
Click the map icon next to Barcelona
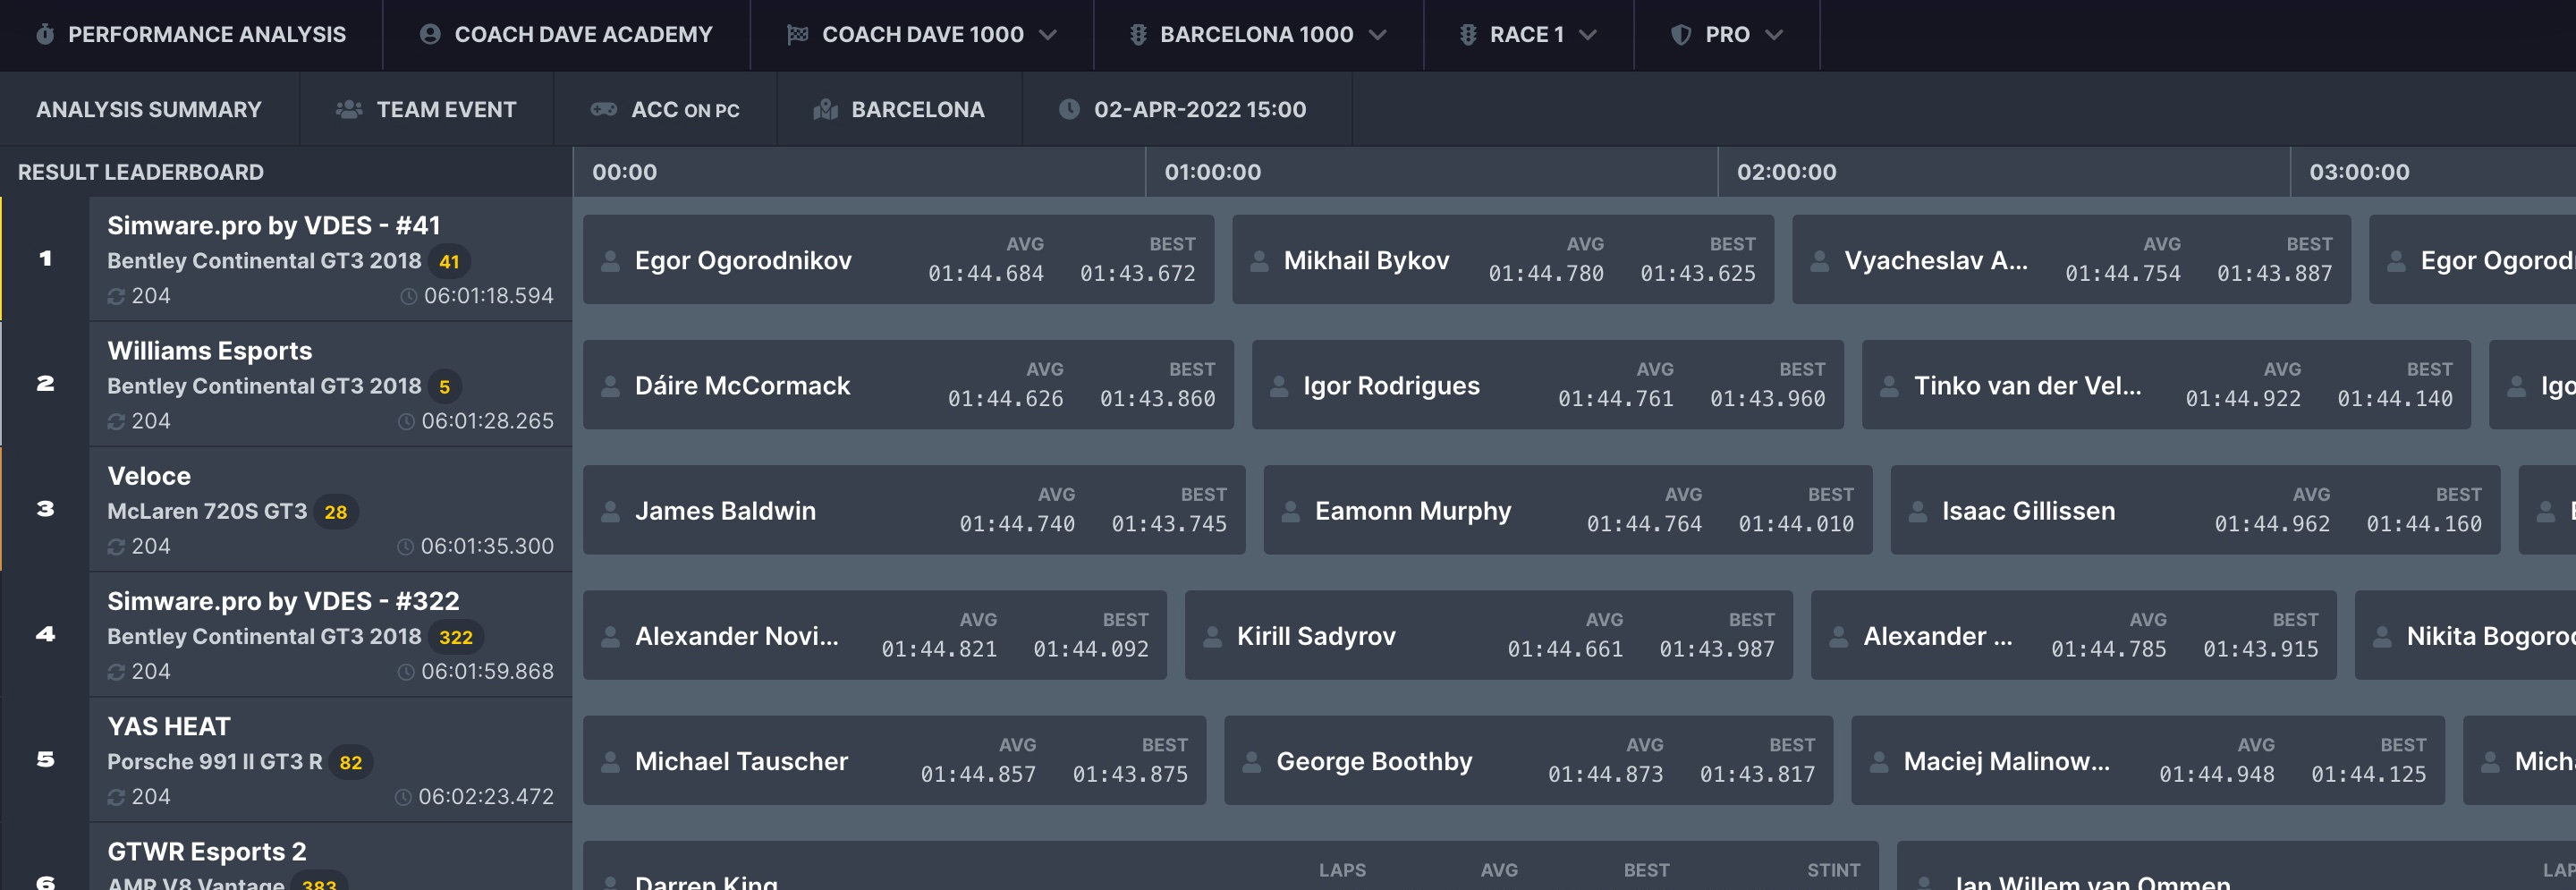click(825, 110)
